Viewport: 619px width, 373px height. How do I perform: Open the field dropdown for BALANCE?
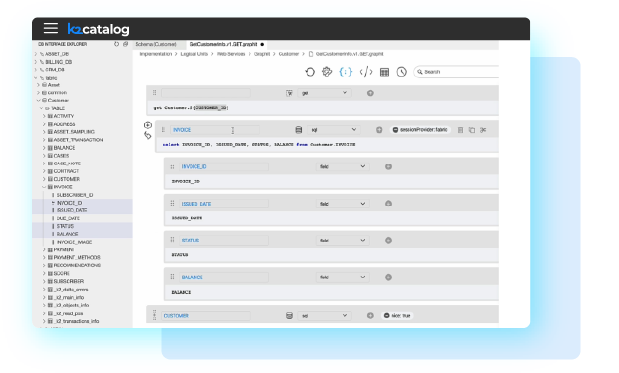point(343,277)
